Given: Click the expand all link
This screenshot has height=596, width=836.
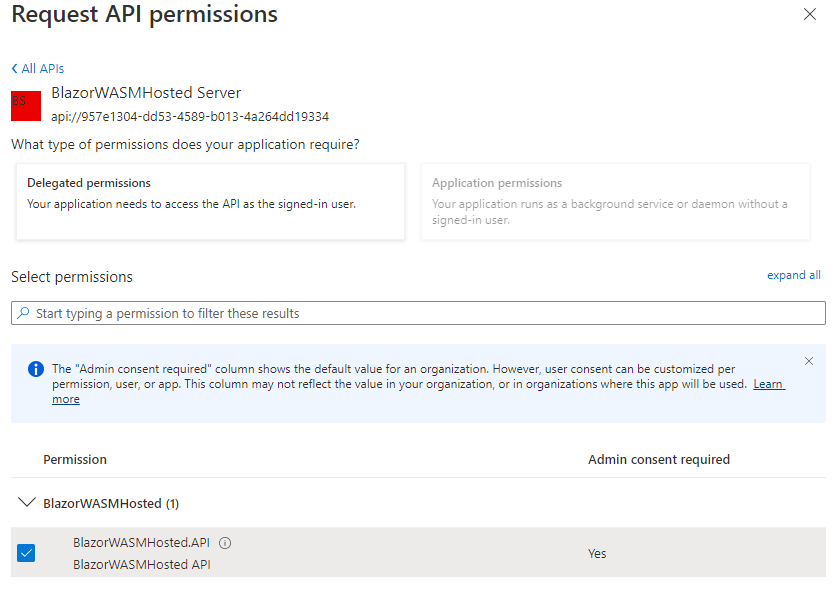Looking at the screenshot, I should (793, 275).
